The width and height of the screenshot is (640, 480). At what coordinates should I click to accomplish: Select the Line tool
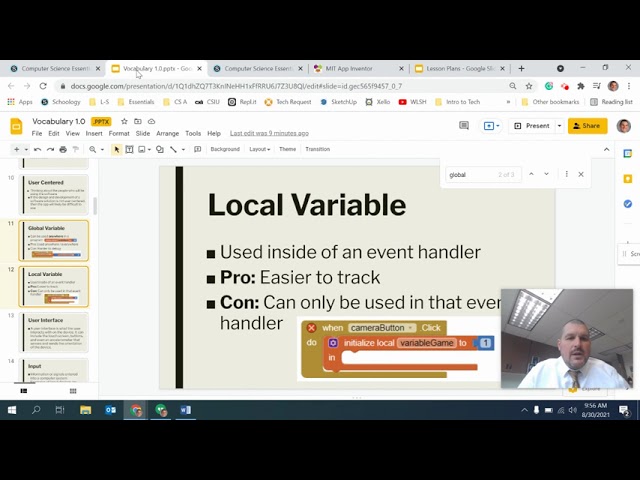pyautogui.click(x=173, y=149)
